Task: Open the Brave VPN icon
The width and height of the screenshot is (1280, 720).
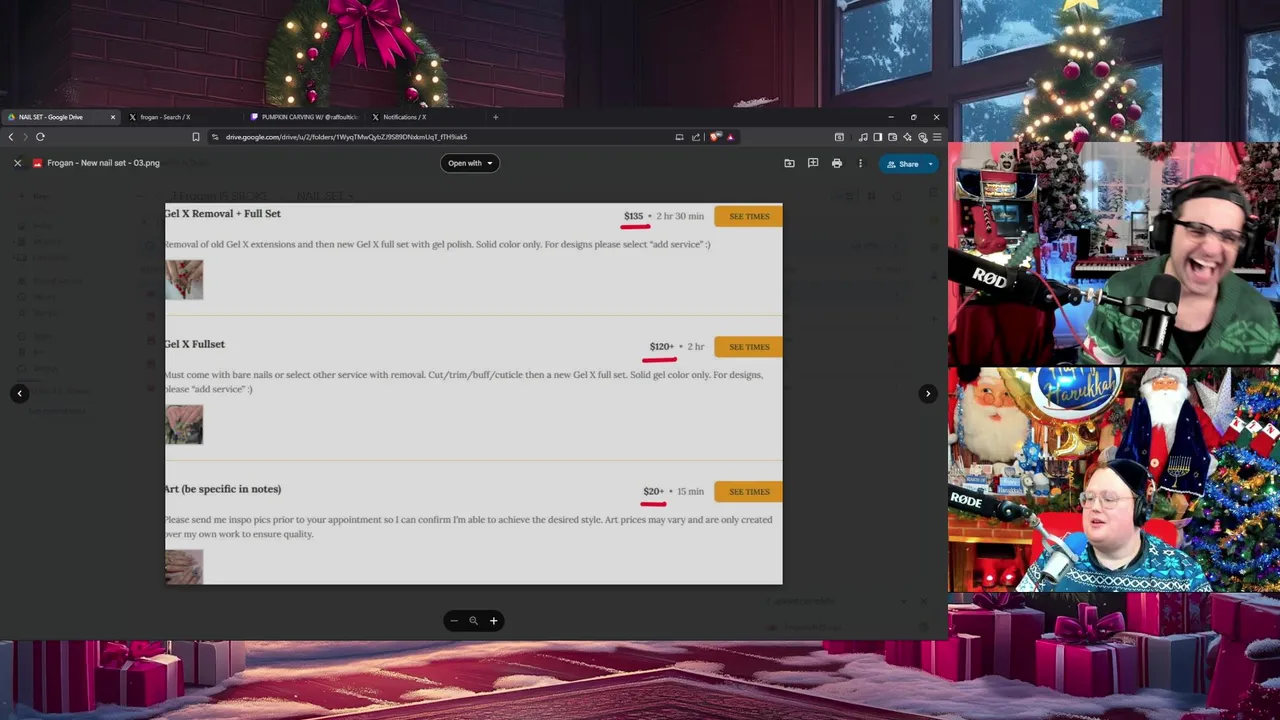Action: (923, 137)
